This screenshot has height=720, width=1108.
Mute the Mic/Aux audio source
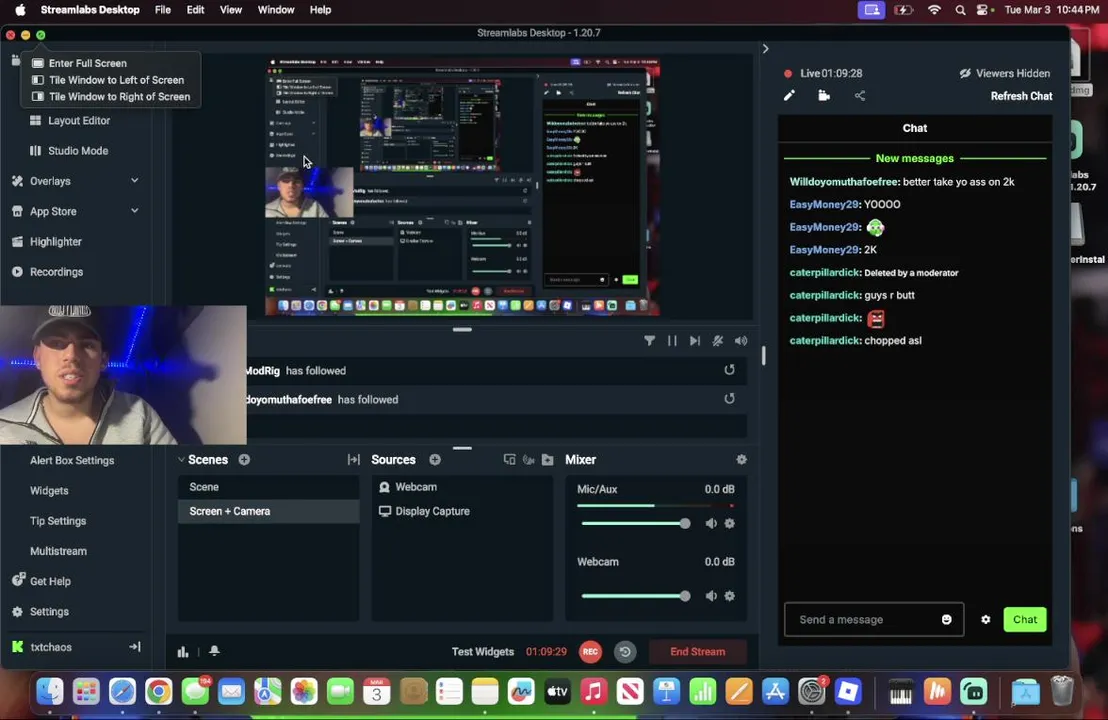pyautogui.click(x=711, y=524)
